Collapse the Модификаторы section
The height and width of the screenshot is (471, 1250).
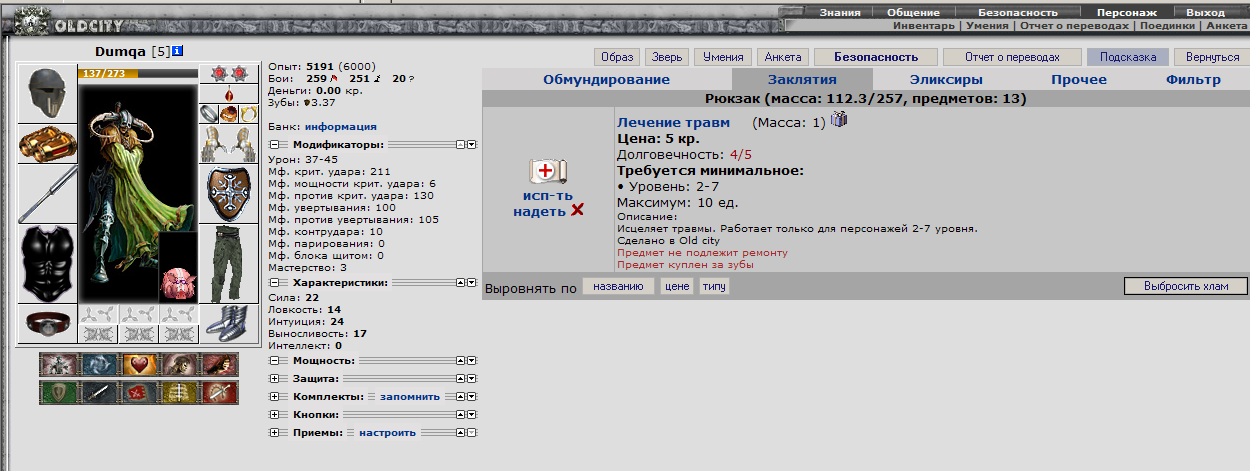point(274,144)
